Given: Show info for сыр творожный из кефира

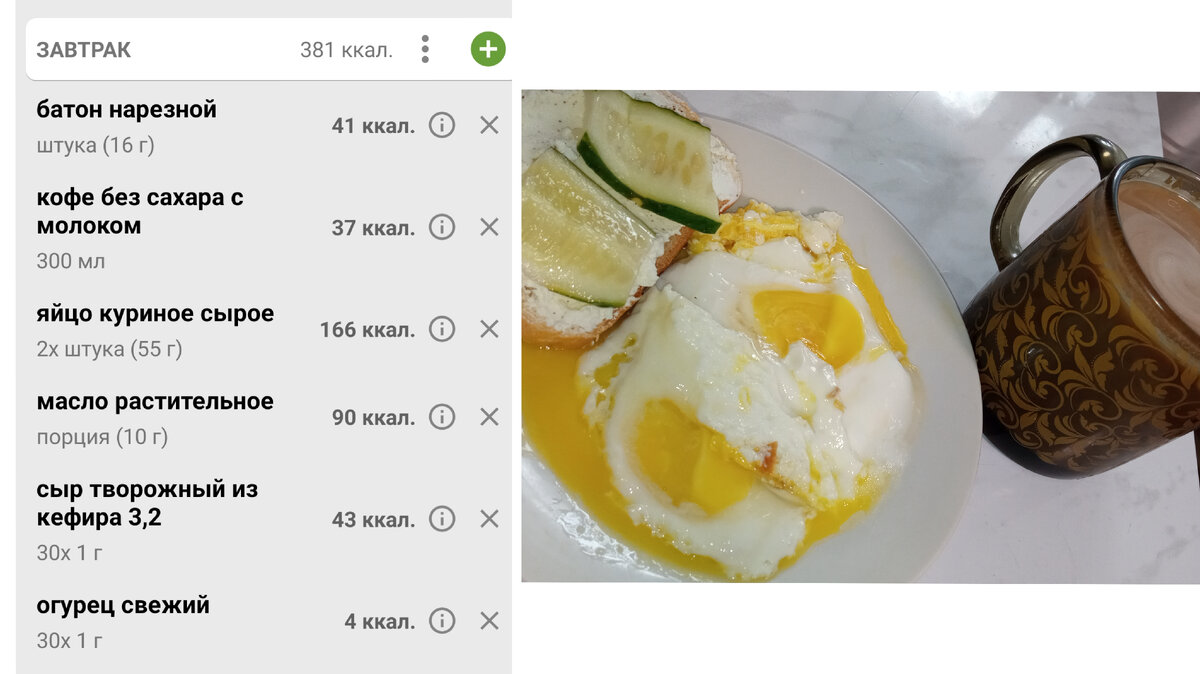Looking at the screenshot, I should coord(442,519).
